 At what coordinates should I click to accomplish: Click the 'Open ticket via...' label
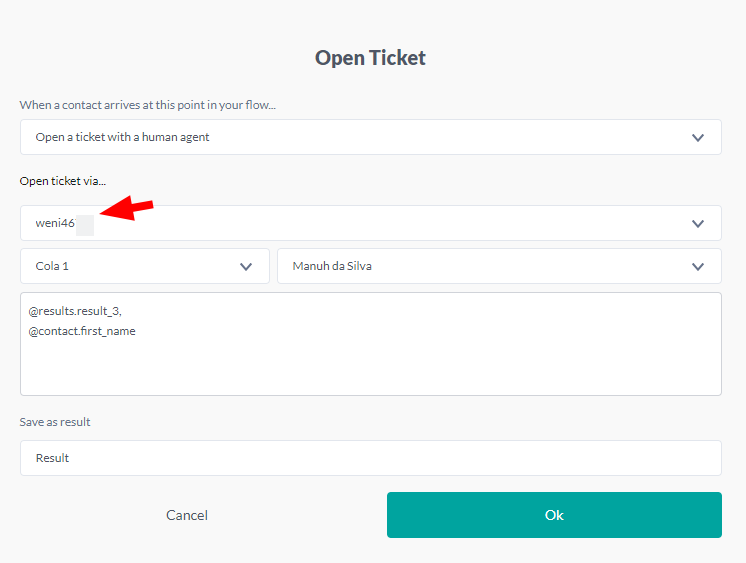[63, 181]
